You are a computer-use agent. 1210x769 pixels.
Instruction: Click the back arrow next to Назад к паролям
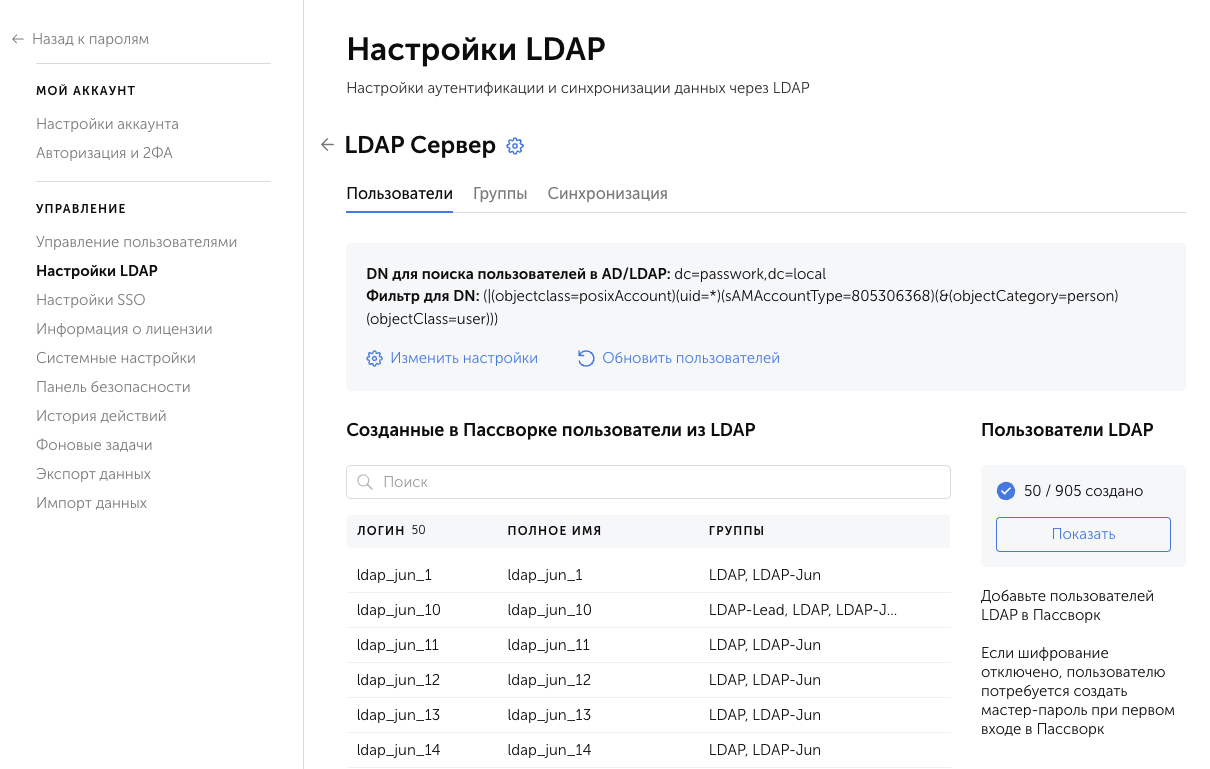[17, 39]
